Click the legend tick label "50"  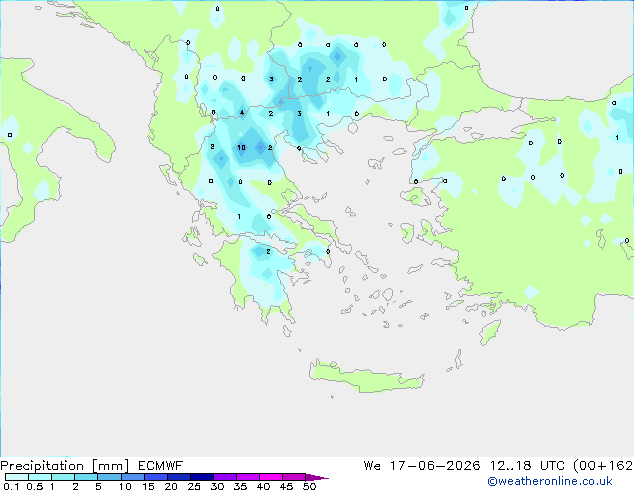[310, 486]
